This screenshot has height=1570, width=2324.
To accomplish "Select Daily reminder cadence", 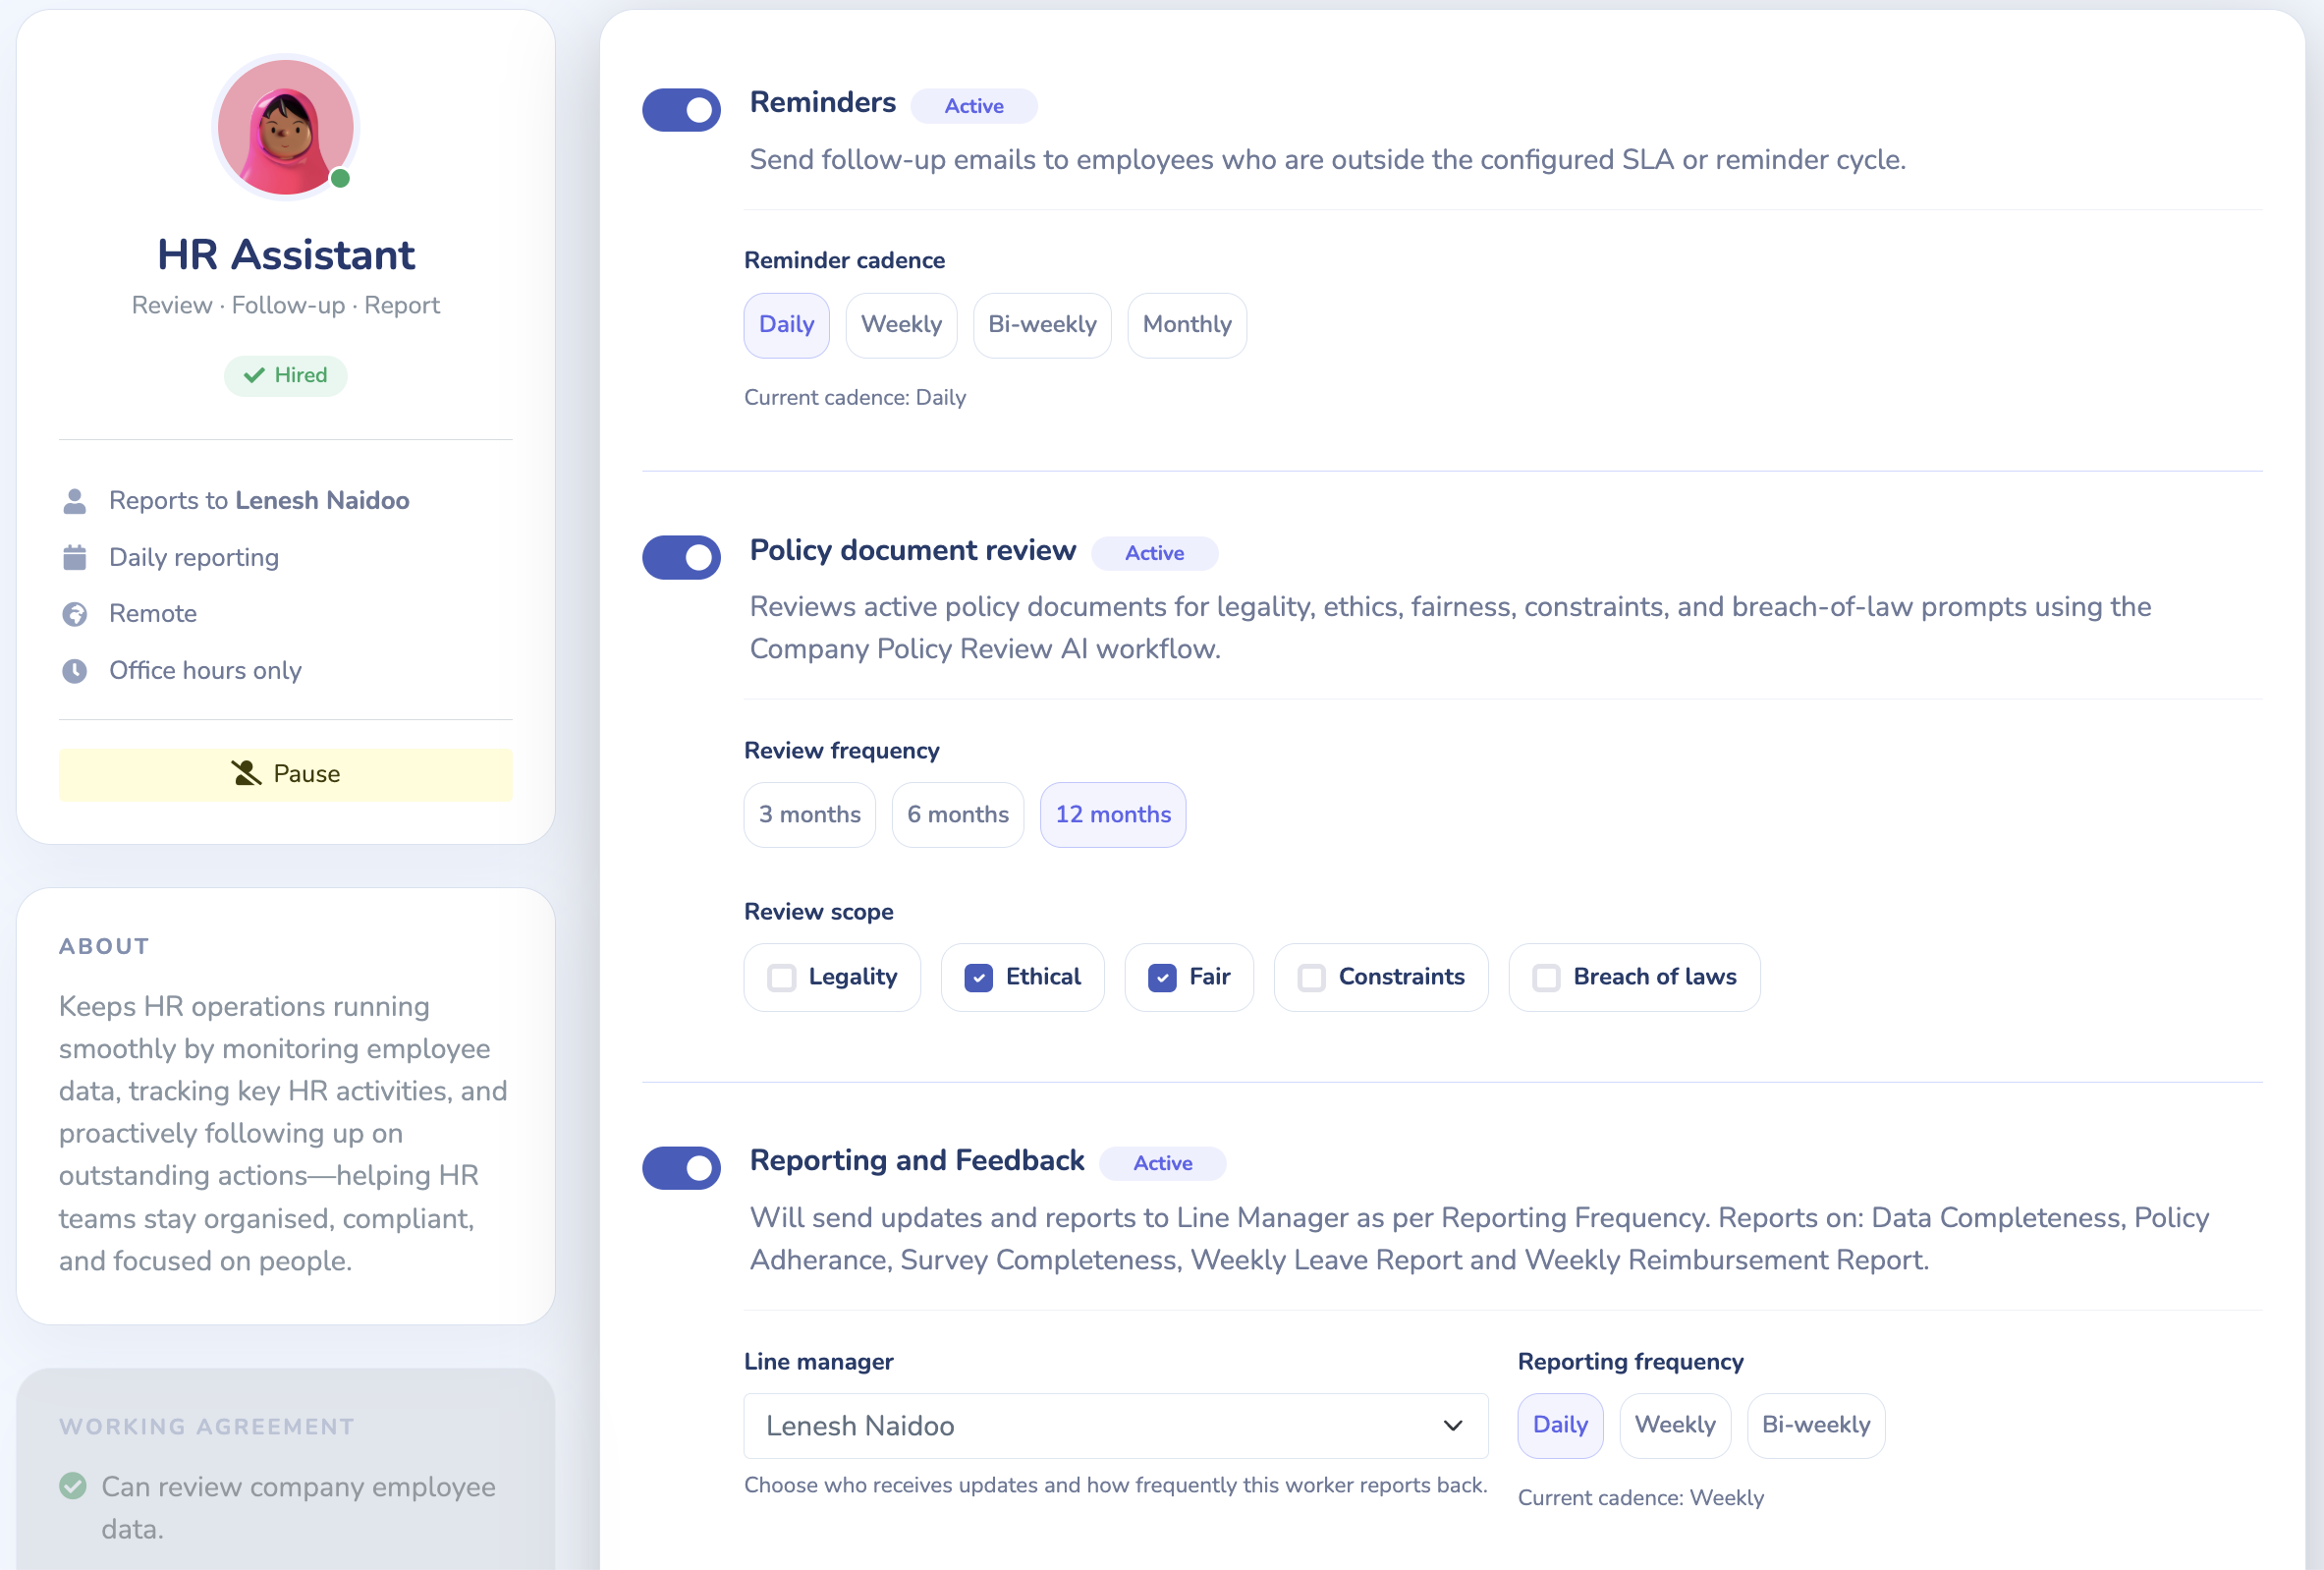I will pyautogui.click(x=787, y=325).
